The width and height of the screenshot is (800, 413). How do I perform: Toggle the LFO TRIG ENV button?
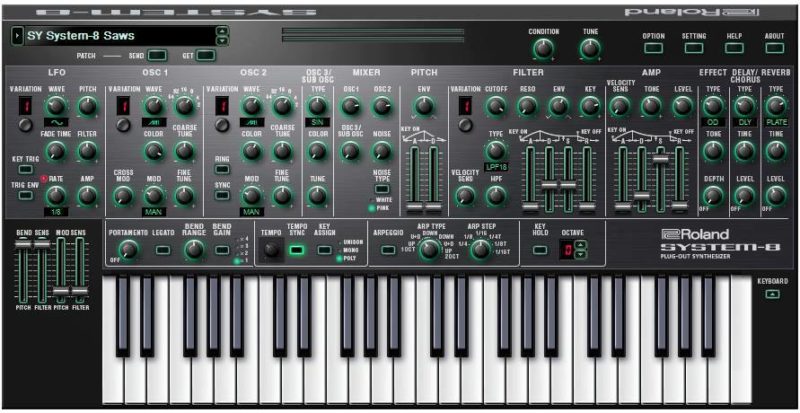click(x=24, y=195)
